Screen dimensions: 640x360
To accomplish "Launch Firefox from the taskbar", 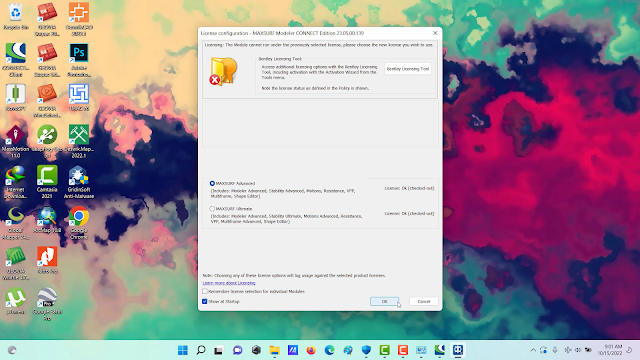I will (x=311, y=350).
